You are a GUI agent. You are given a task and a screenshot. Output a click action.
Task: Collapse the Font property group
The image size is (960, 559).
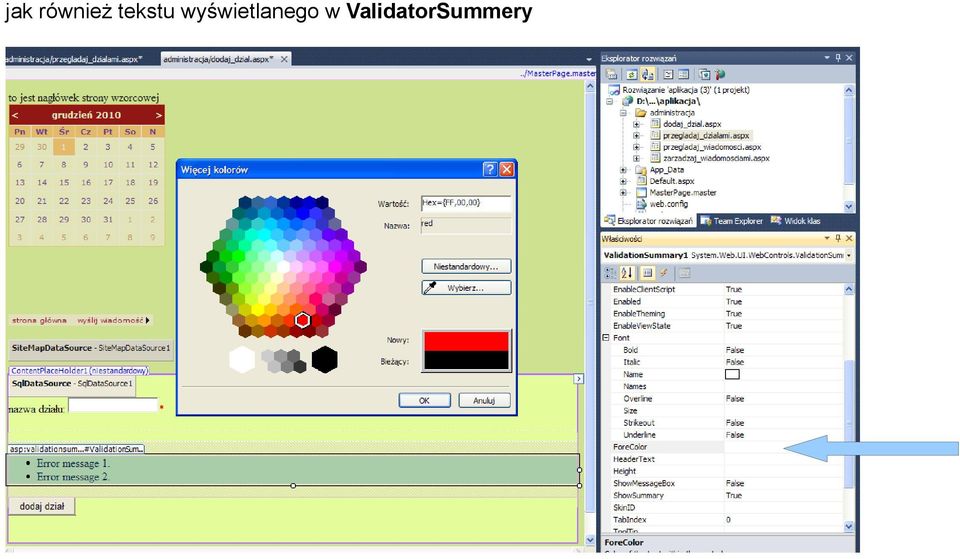pyautogui.click(x=606, y=338)
